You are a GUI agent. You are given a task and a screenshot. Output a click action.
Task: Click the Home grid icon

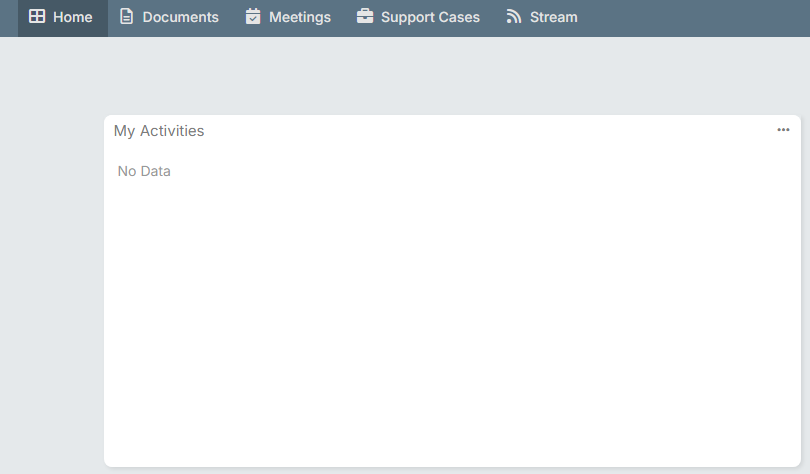(37, 17)
